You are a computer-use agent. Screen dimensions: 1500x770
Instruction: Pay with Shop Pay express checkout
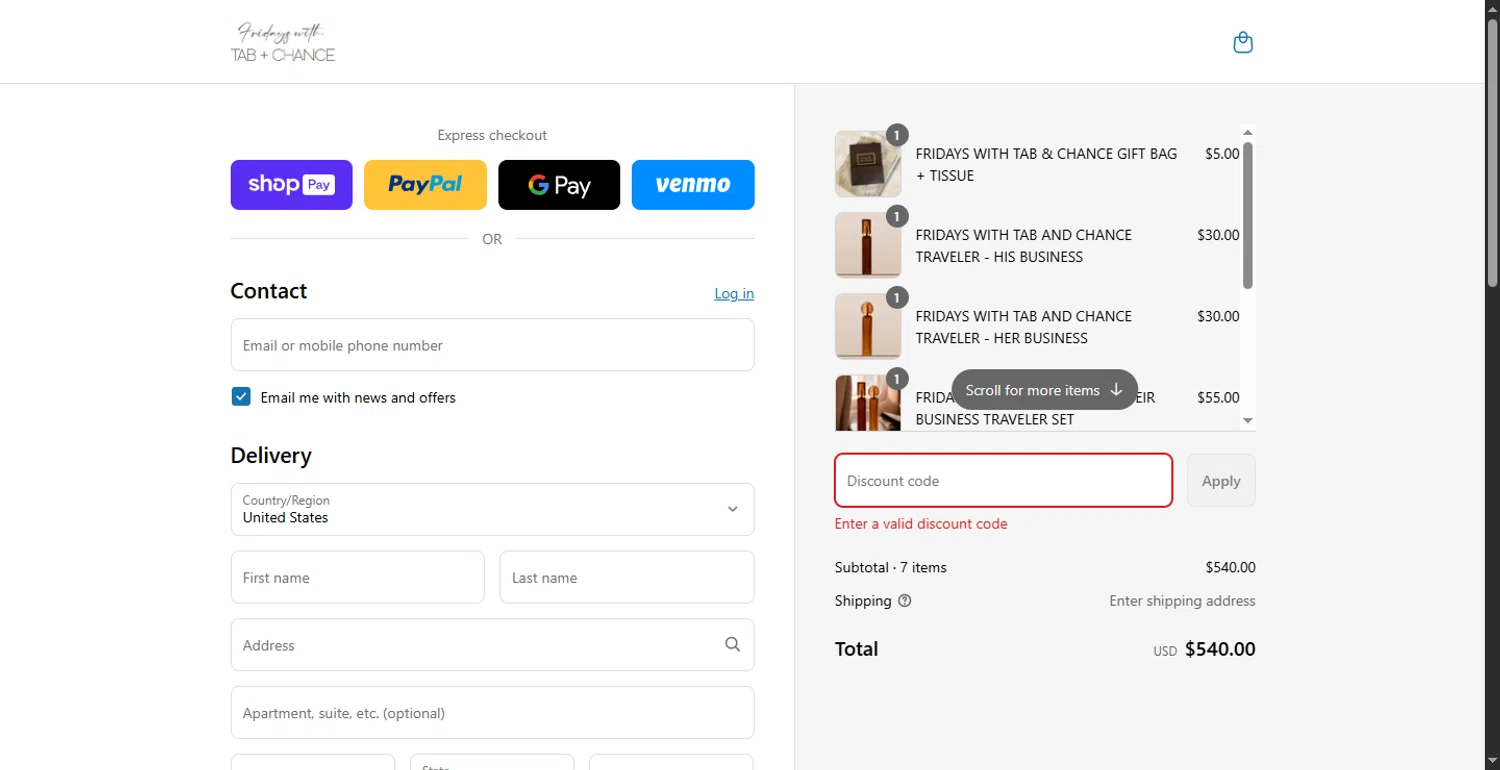pos(291,185)
